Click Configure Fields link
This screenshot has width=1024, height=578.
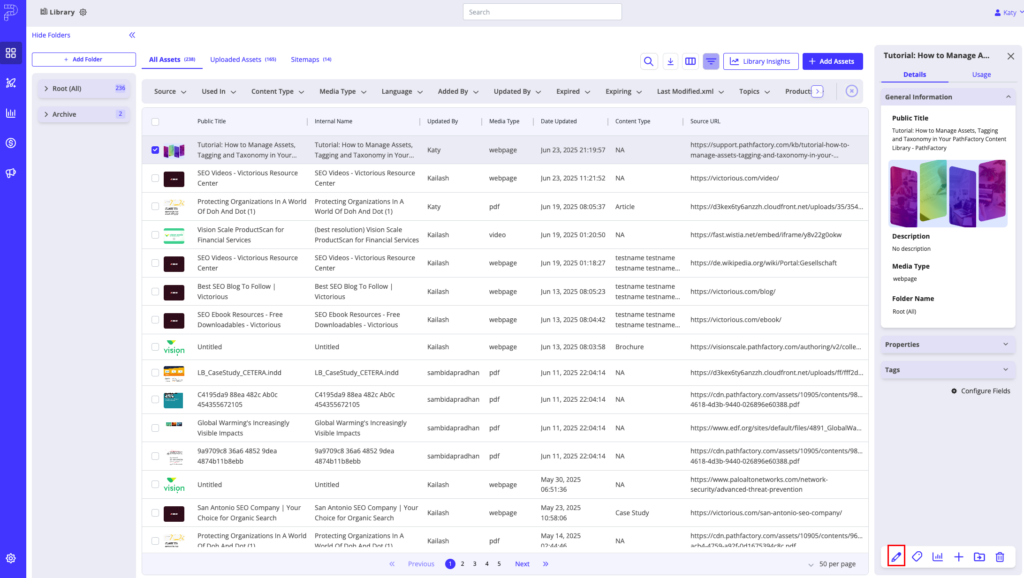pos(980,391)
